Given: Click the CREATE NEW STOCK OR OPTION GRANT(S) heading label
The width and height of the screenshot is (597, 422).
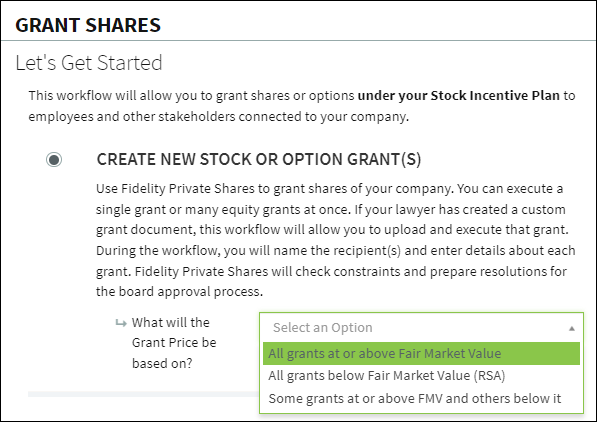Looking at the screenshot, I should 259,159.
